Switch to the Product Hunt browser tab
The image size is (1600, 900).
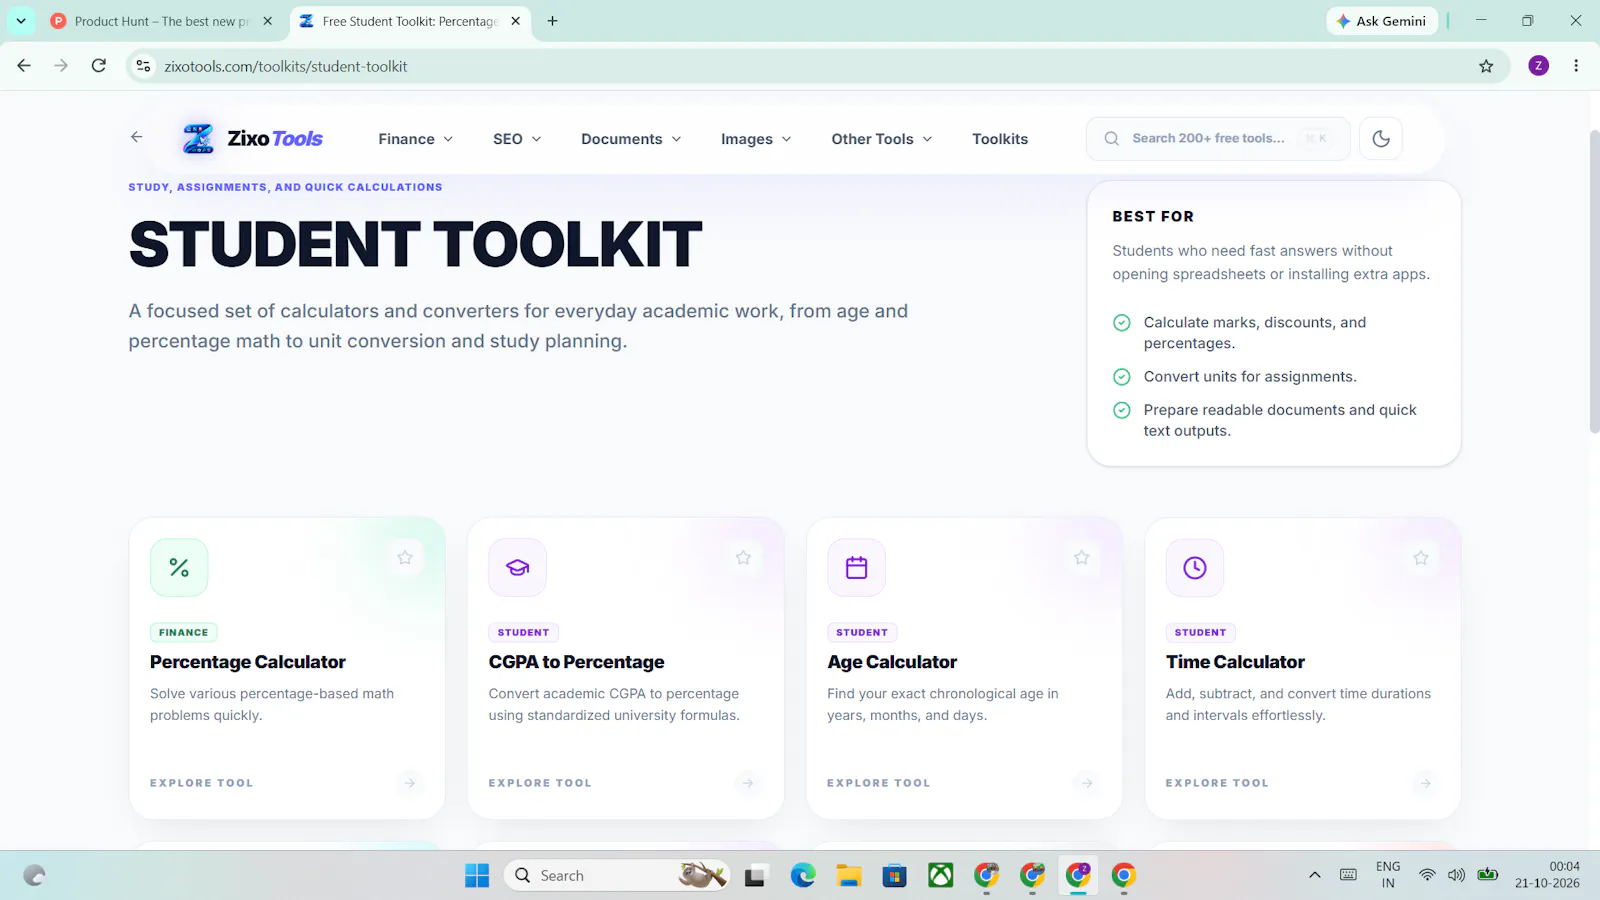click(x=162, y=21)
